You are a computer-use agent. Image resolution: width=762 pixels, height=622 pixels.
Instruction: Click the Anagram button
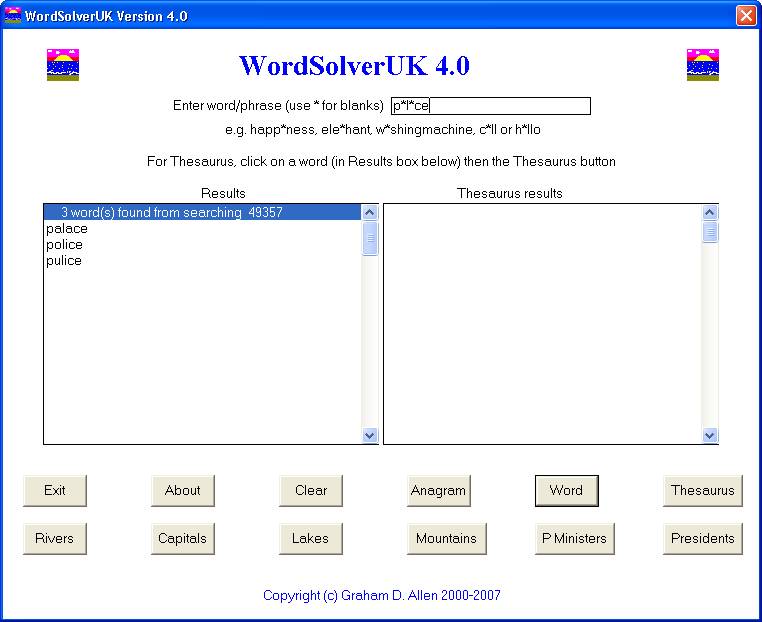438,491
